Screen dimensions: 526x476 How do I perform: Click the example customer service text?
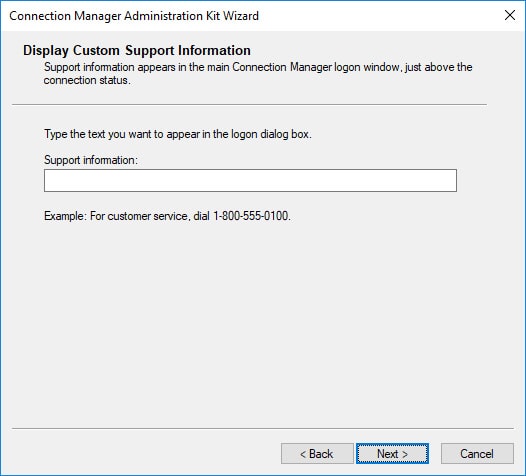click(x=167, y=216)
